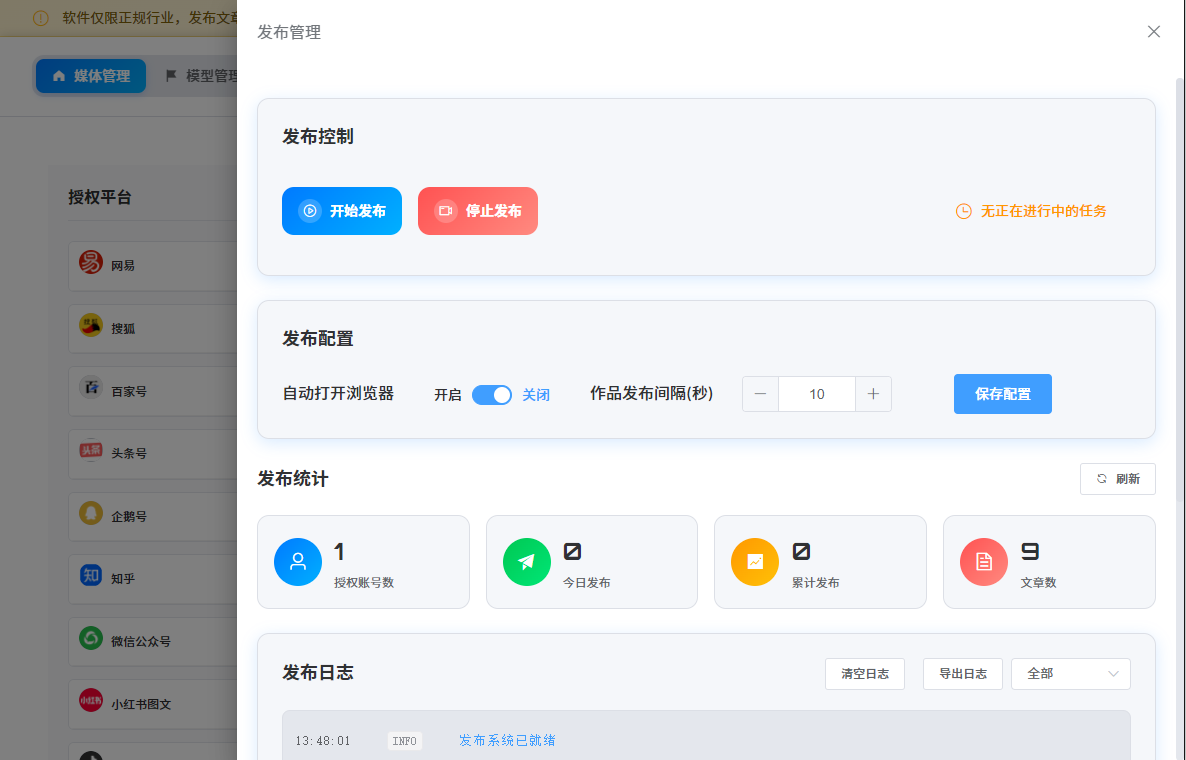
Task: Click the publish interval value field showing 10
Action: click(x=817, y=394)
